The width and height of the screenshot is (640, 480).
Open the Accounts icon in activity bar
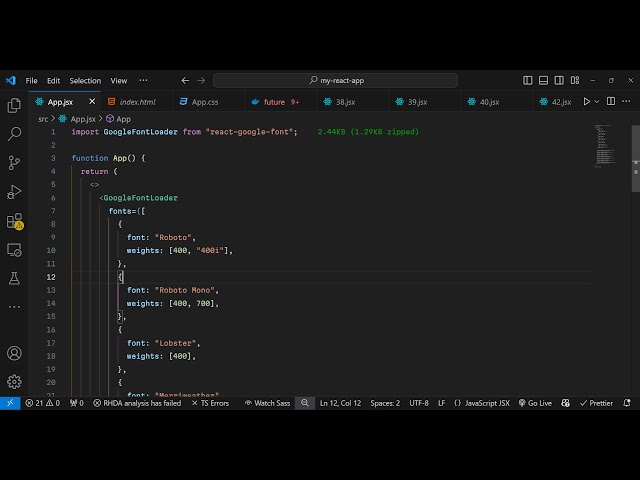(14, 353)
